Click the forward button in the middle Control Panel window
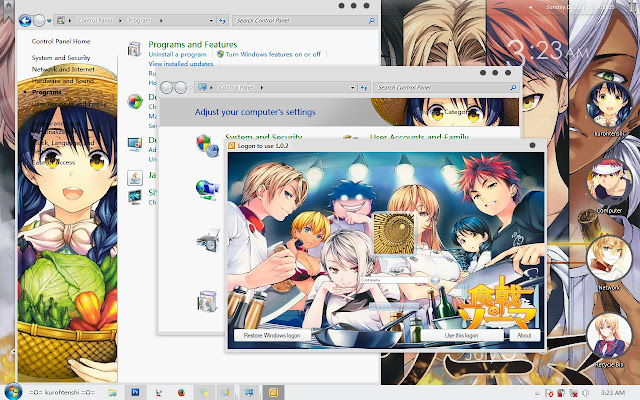 180,87
